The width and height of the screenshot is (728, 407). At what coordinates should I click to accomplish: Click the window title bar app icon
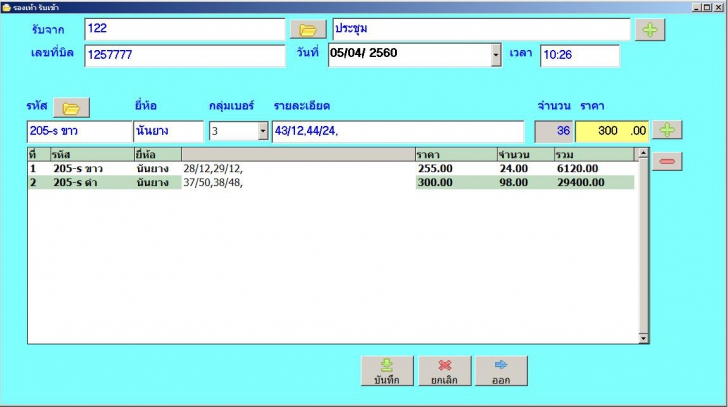pyautogui.click(x=6, y=7)
